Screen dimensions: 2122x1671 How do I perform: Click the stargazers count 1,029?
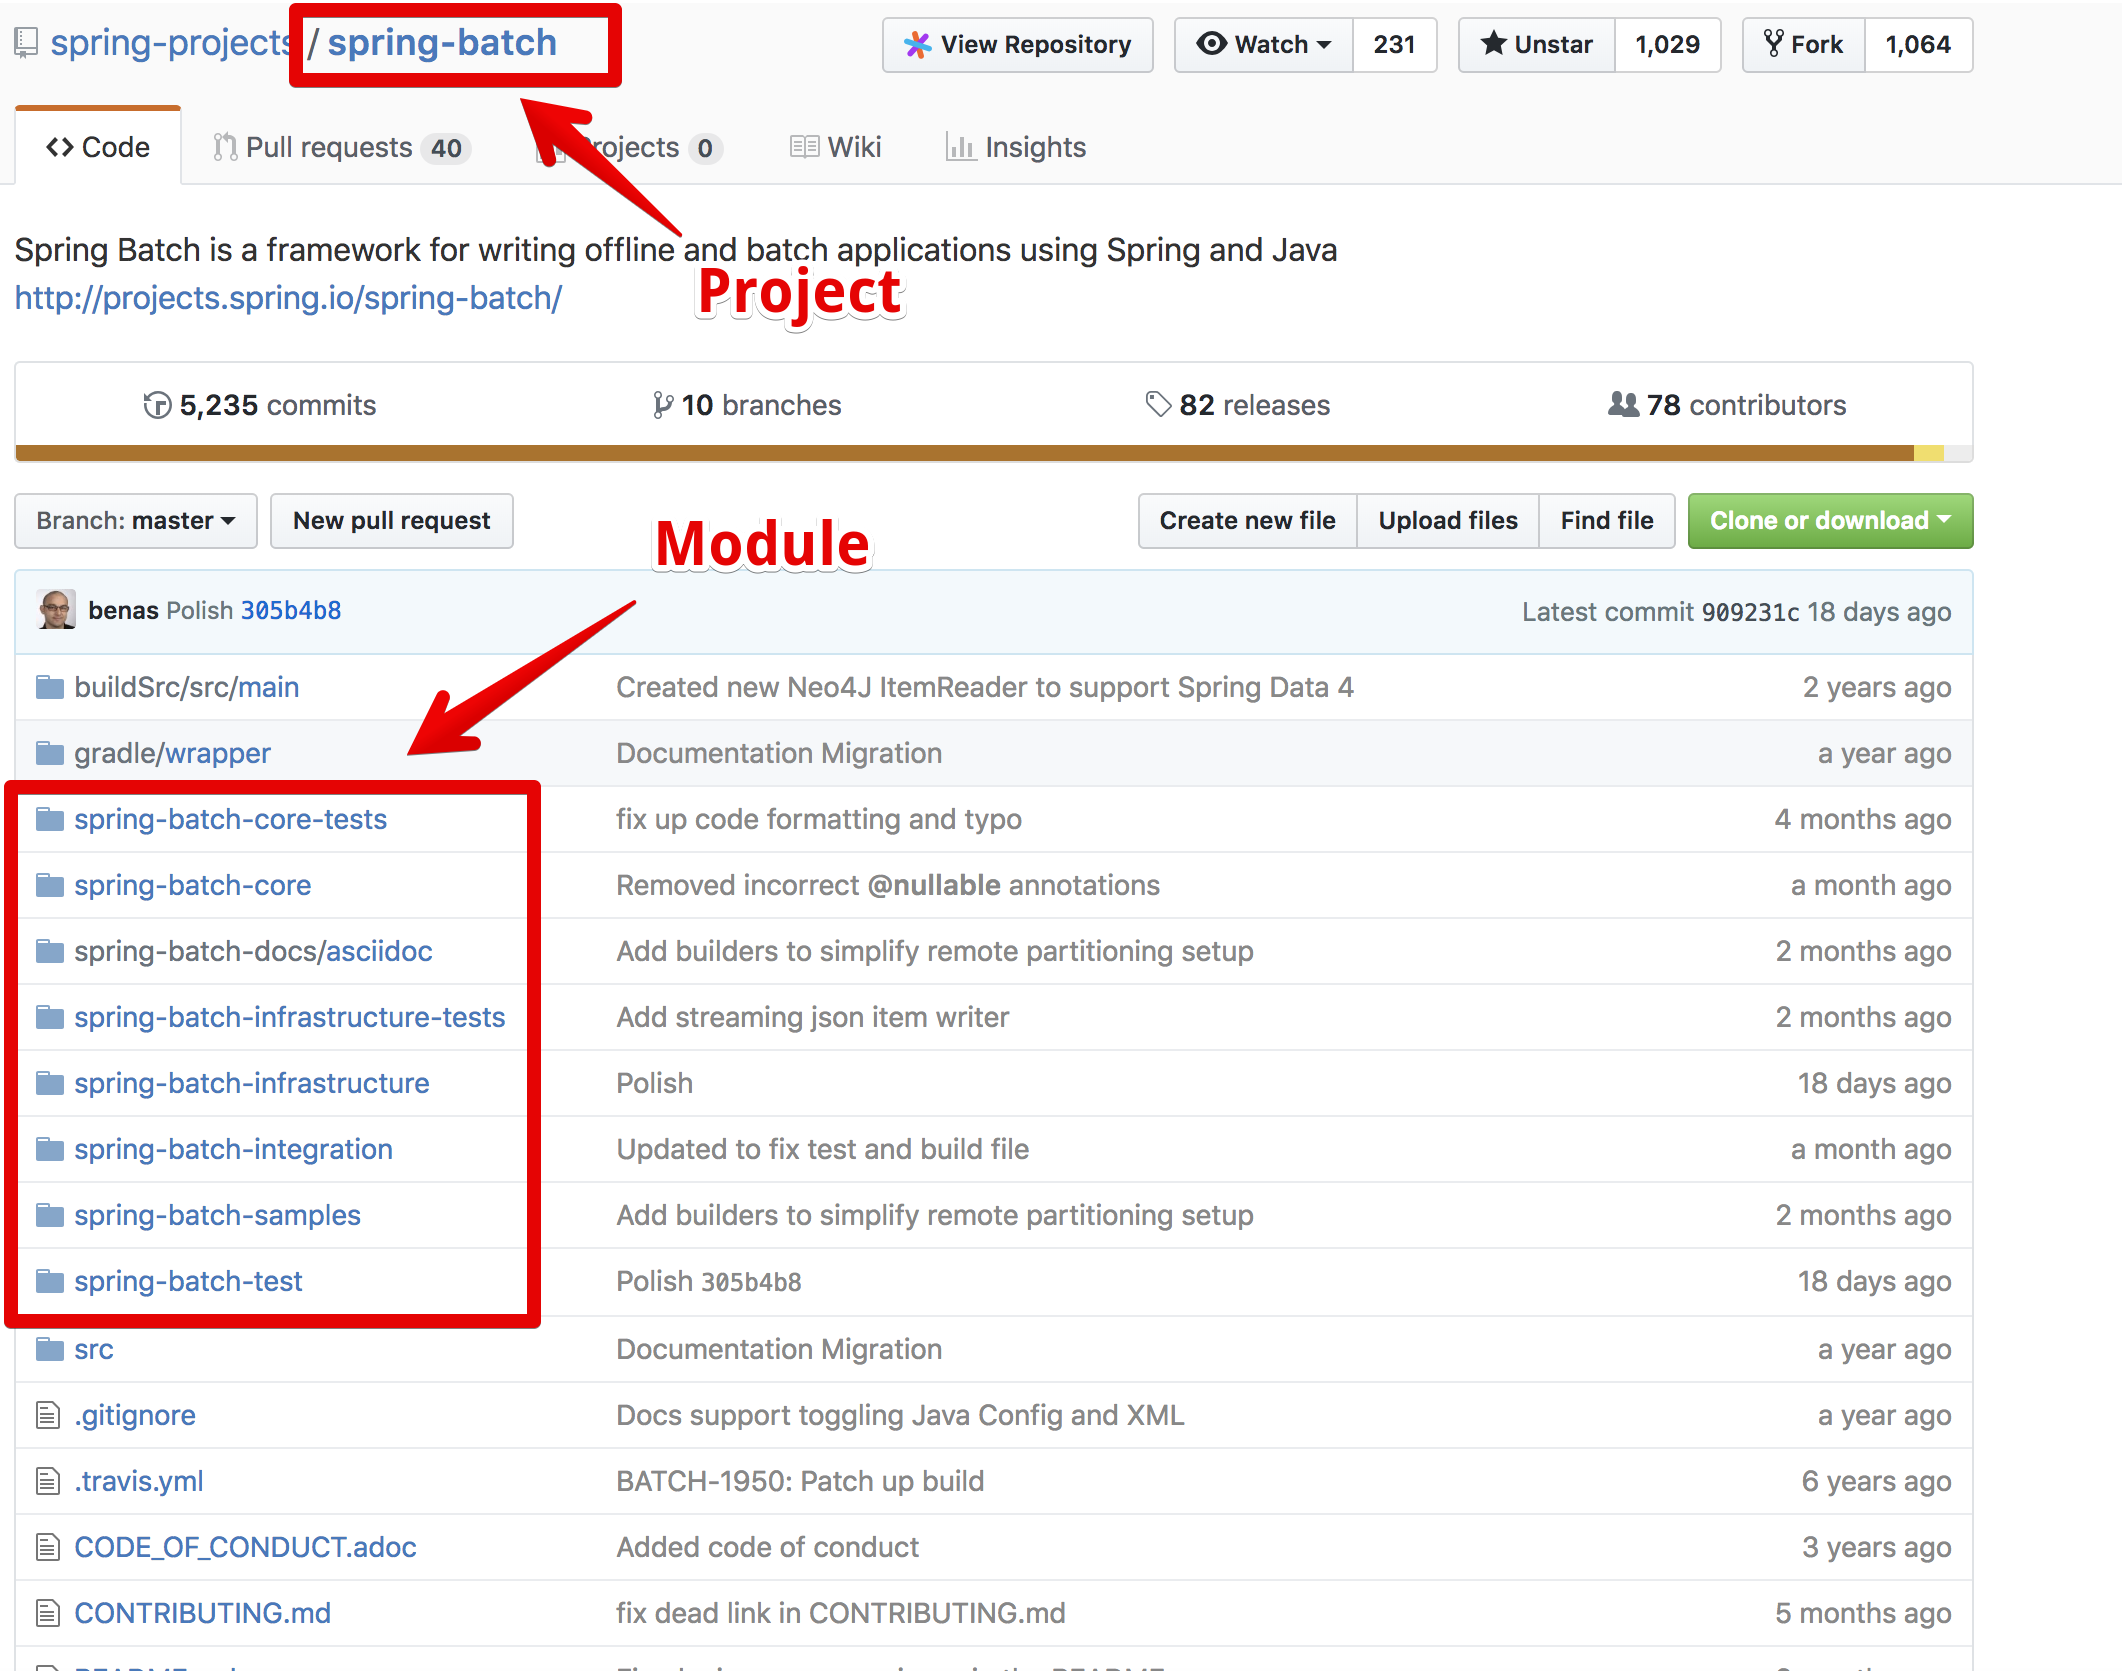point(1668,45)
